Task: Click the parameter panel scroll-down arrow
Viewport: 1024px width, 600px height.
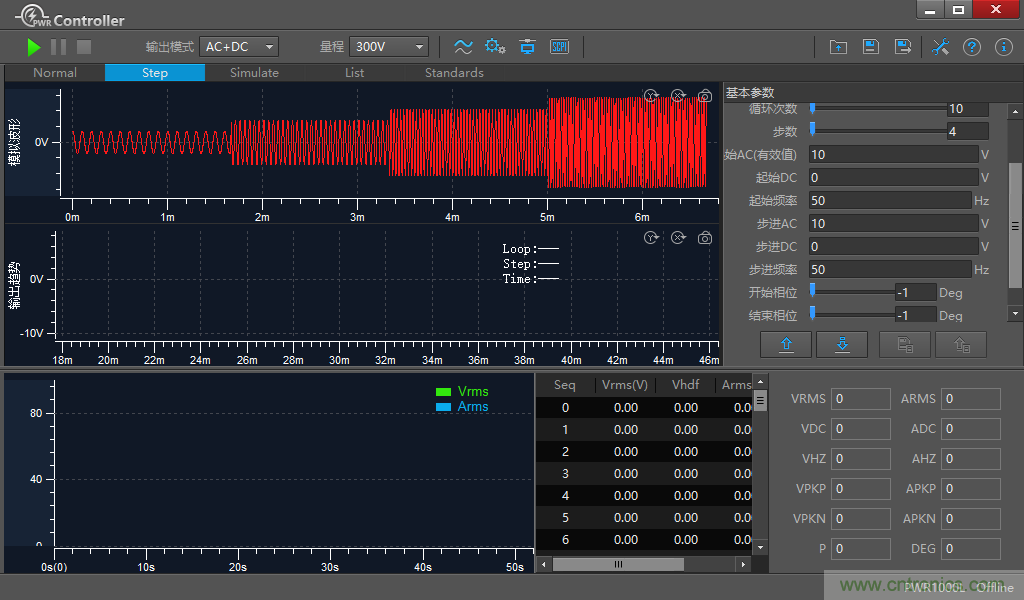Action: 1016,313
